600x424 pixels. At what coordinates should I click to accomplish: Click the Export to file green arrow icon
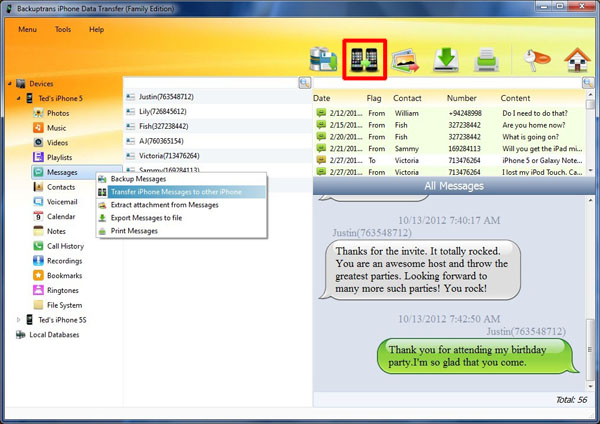(x=446, y=59)
